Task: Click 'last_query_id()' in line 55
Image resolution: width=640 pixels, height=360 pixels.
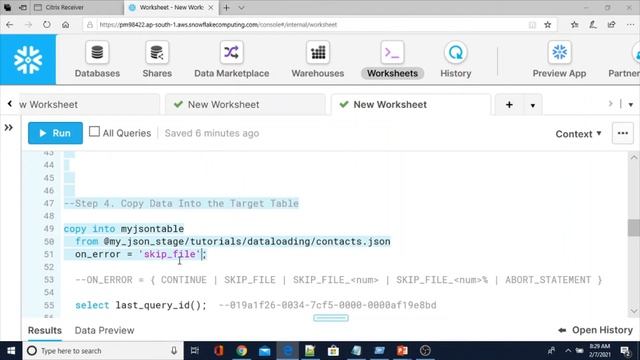Action: coord(158,305)
